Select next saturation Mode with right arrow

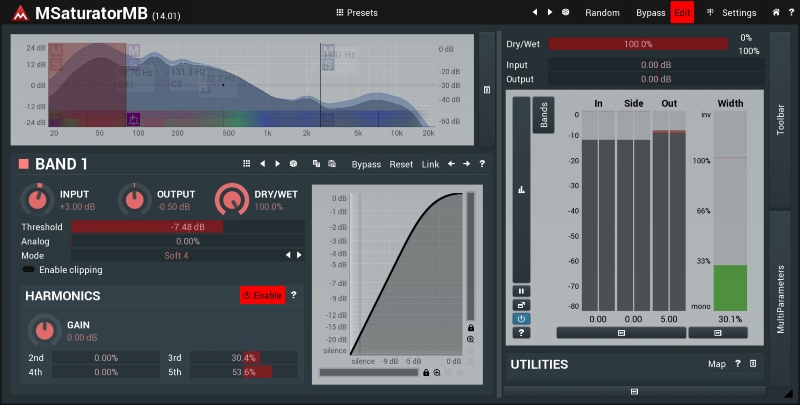pos(298,255)
